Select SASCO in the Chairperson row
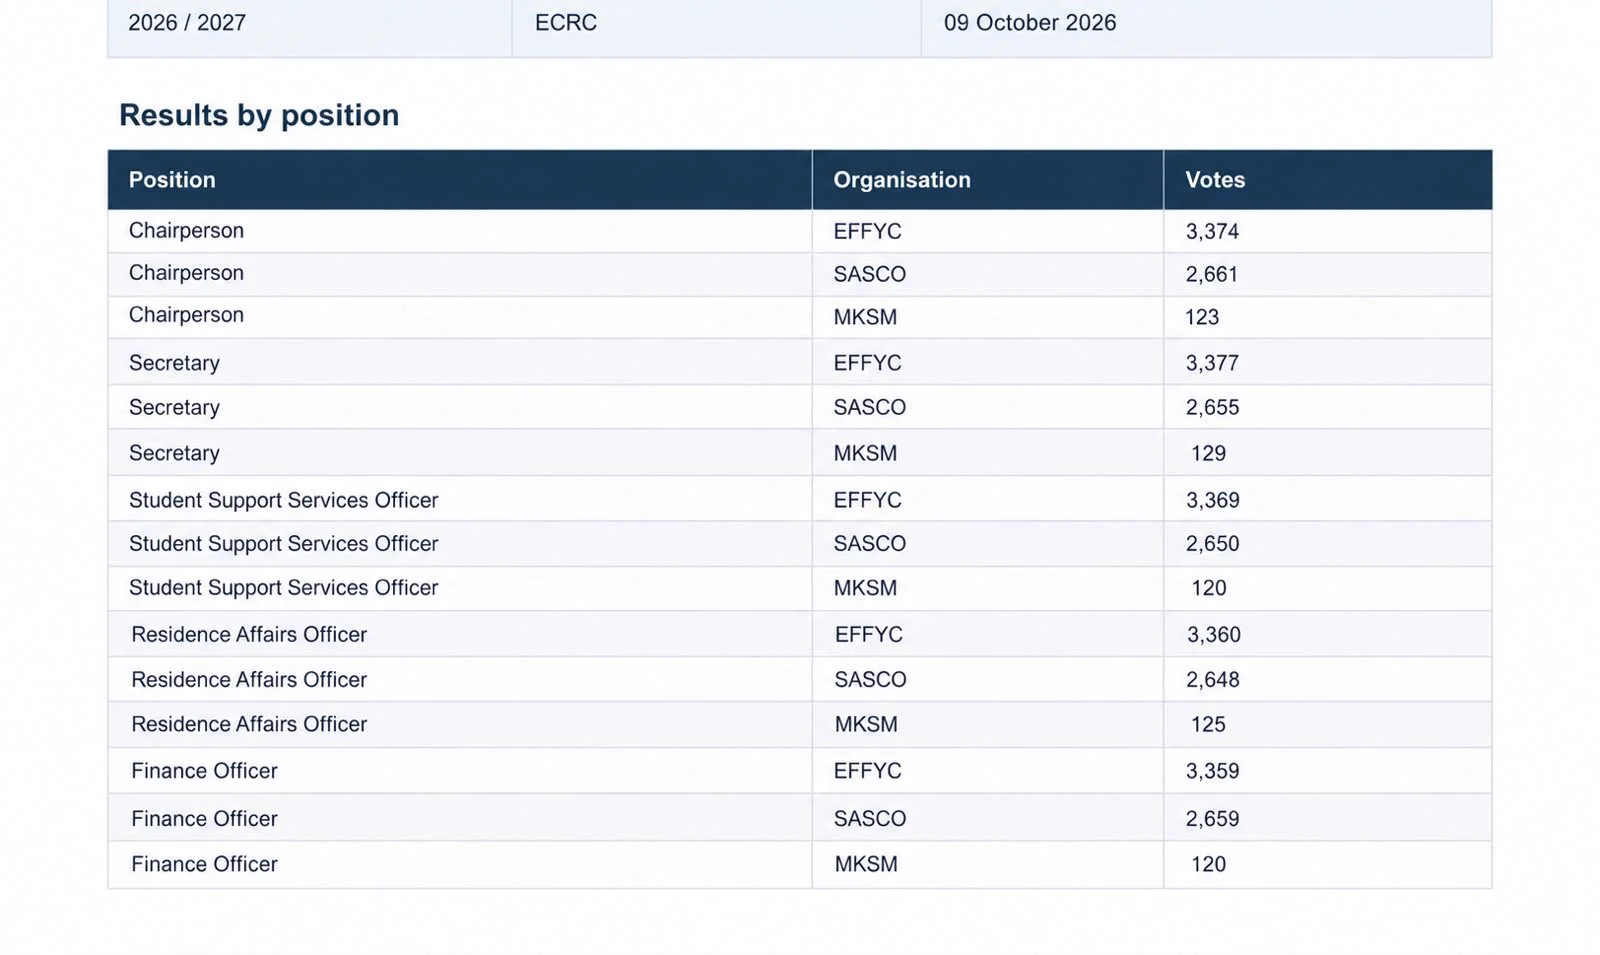This screenshot has width=1600, height=955. pyautogui.click(x=870, y=274)
